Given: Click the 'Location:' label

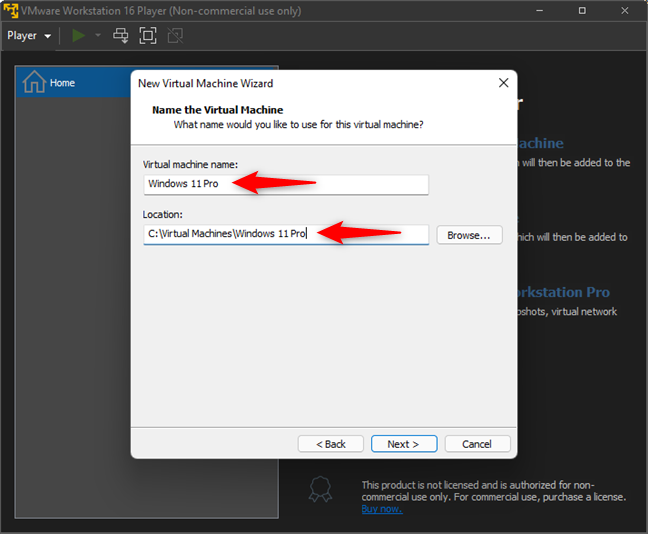Looking at the screenshot, I should click(x=162, y=215).
